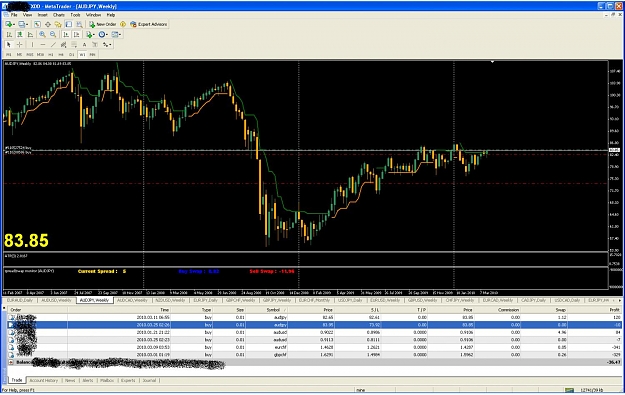The height and width of the screenshot is (395, 625).
Task: Open the Tools menu
Action: pos(75,15)
